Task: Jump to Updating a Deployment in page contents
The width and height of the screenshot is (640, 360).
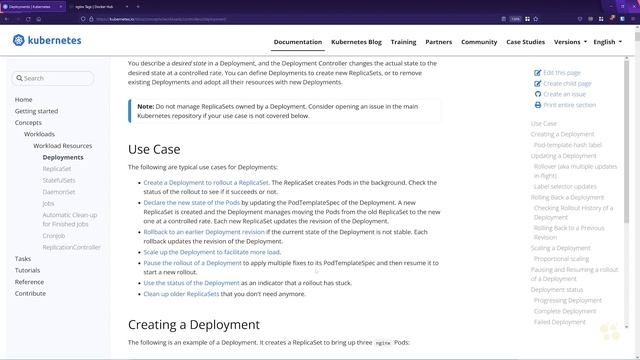Action: 563,156
